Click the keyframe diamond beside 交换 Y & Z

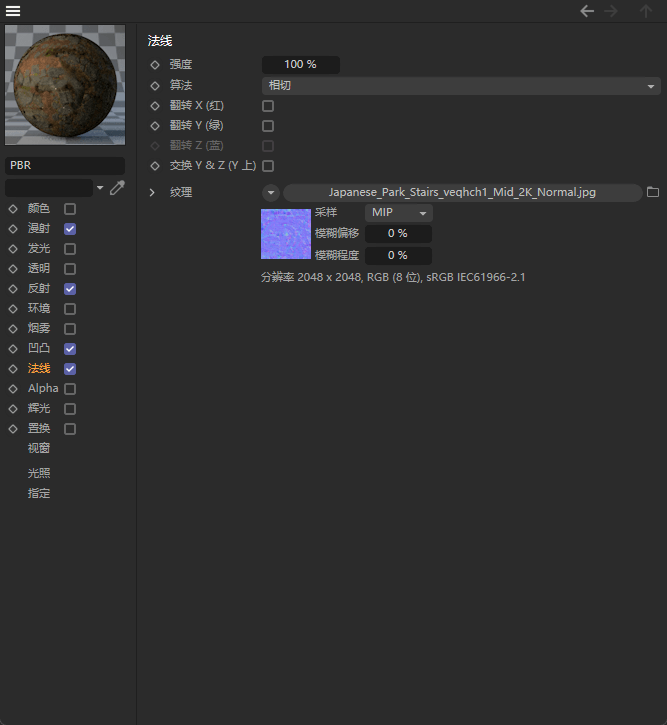click(x=155, y=166)
